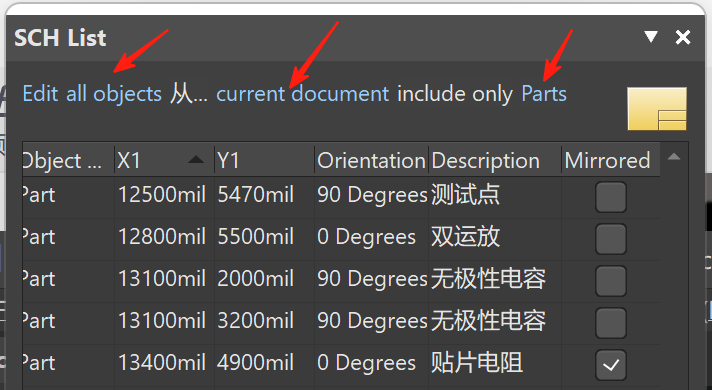Select the Y1 cell "3200mil"
This screenshot has width=712, height=390.
tap(264, 323)
